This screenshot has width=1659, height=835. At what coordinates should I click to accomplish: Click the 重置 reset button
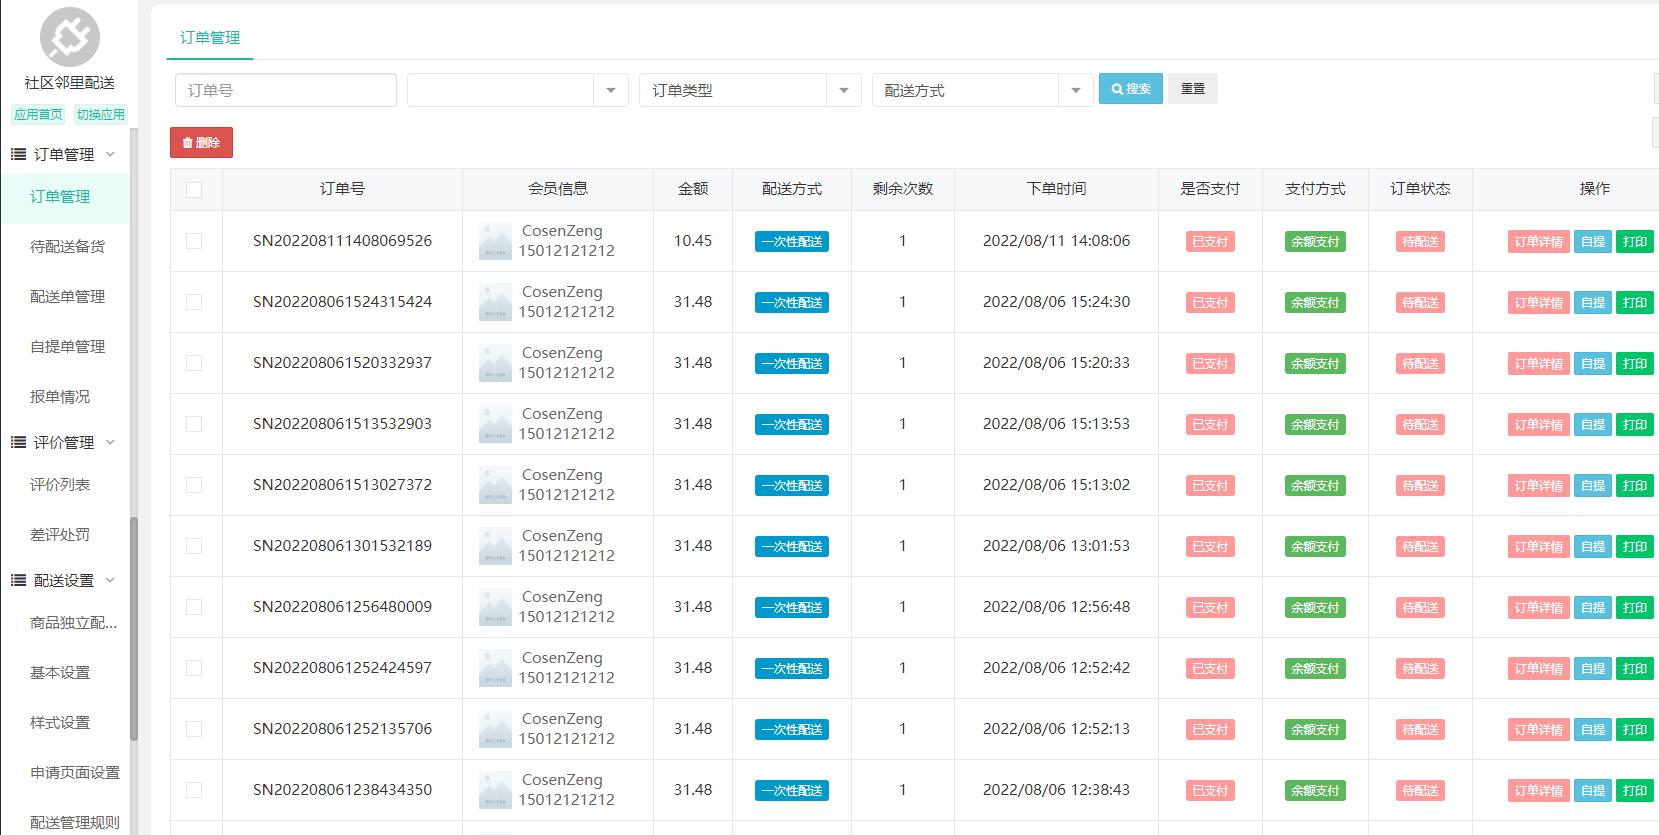pyautogui.click(x=1193, y=89)
